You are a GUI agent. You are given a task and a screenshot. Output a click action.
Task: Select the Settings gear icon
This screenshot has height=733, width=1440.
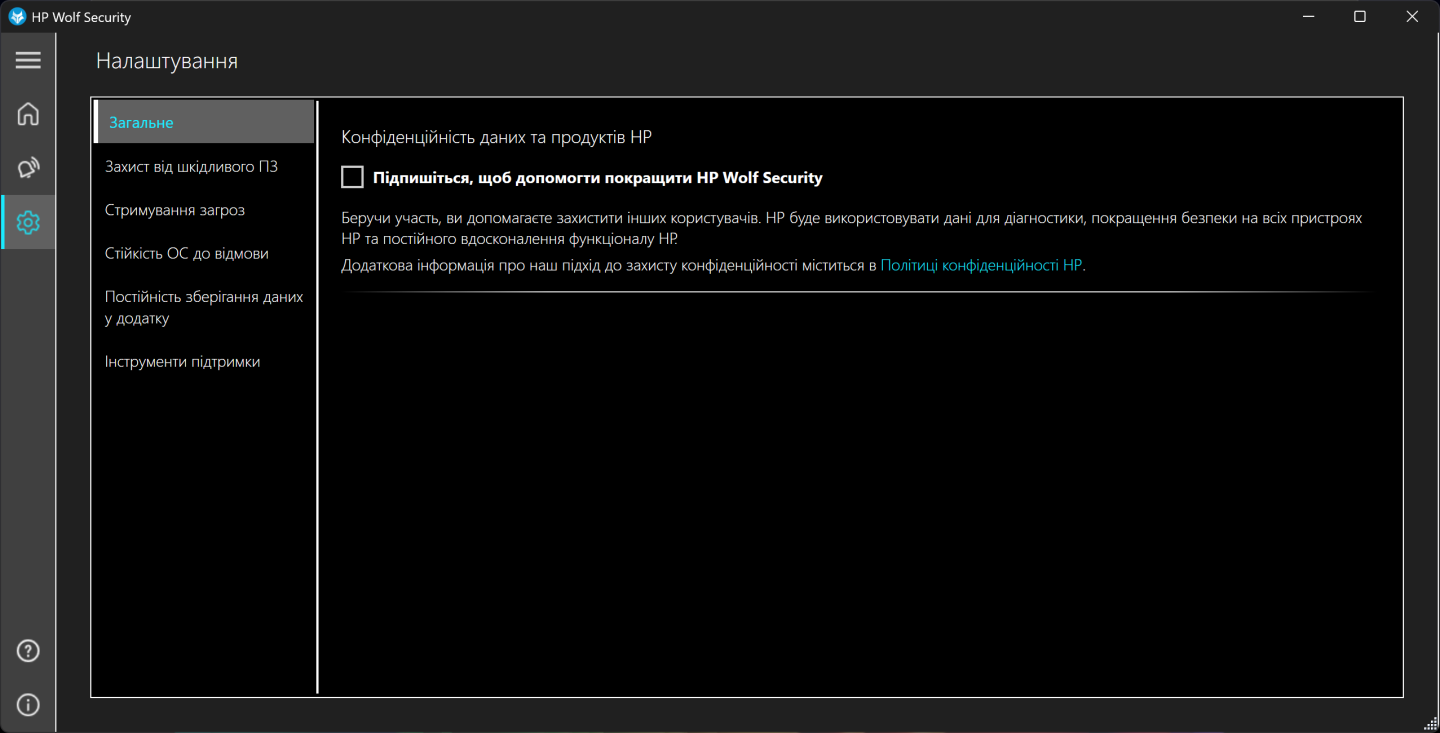pos(28,222)
